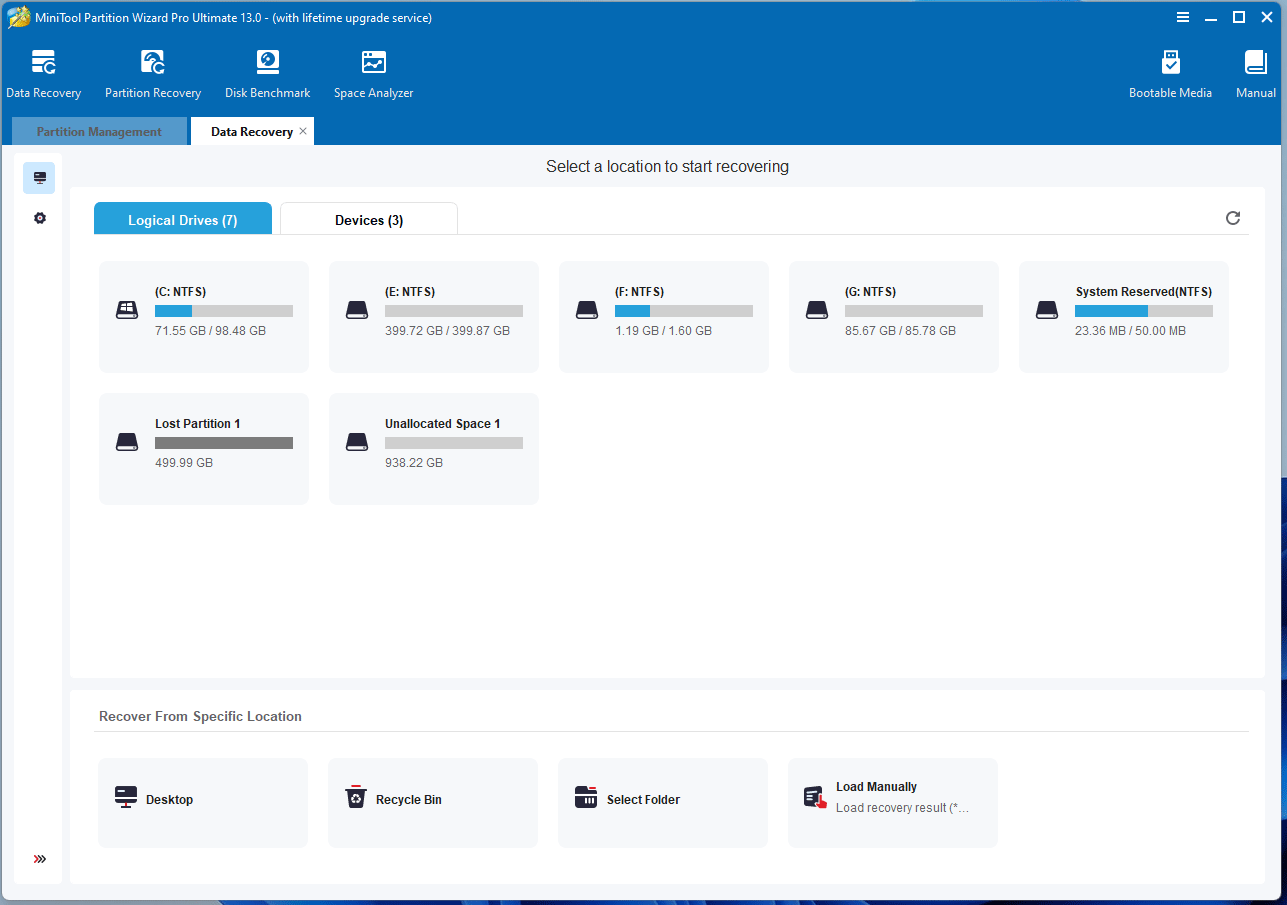Open Space Analyzer tool
1287x905 pixels.
pyautogui.click(x=373, y=75)
